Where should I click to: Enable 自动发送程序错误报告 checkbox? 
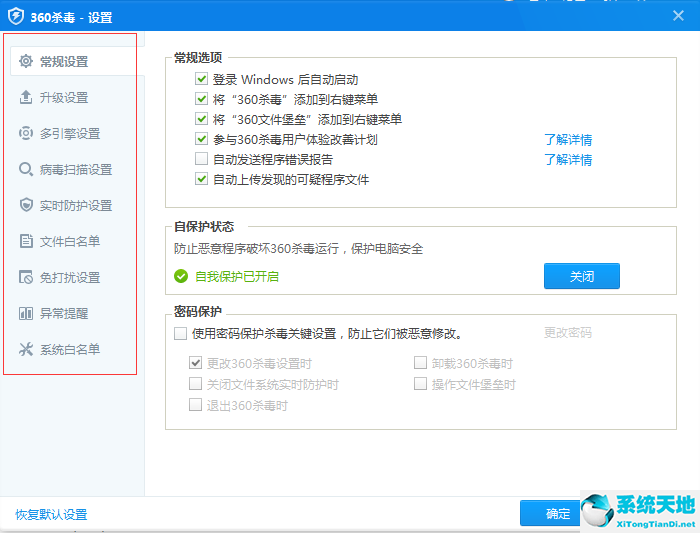point(201,158)
